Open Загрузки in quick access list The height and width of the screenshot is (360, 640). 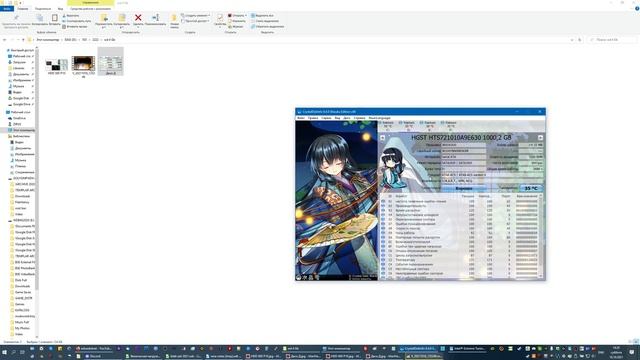pos(17,62)
